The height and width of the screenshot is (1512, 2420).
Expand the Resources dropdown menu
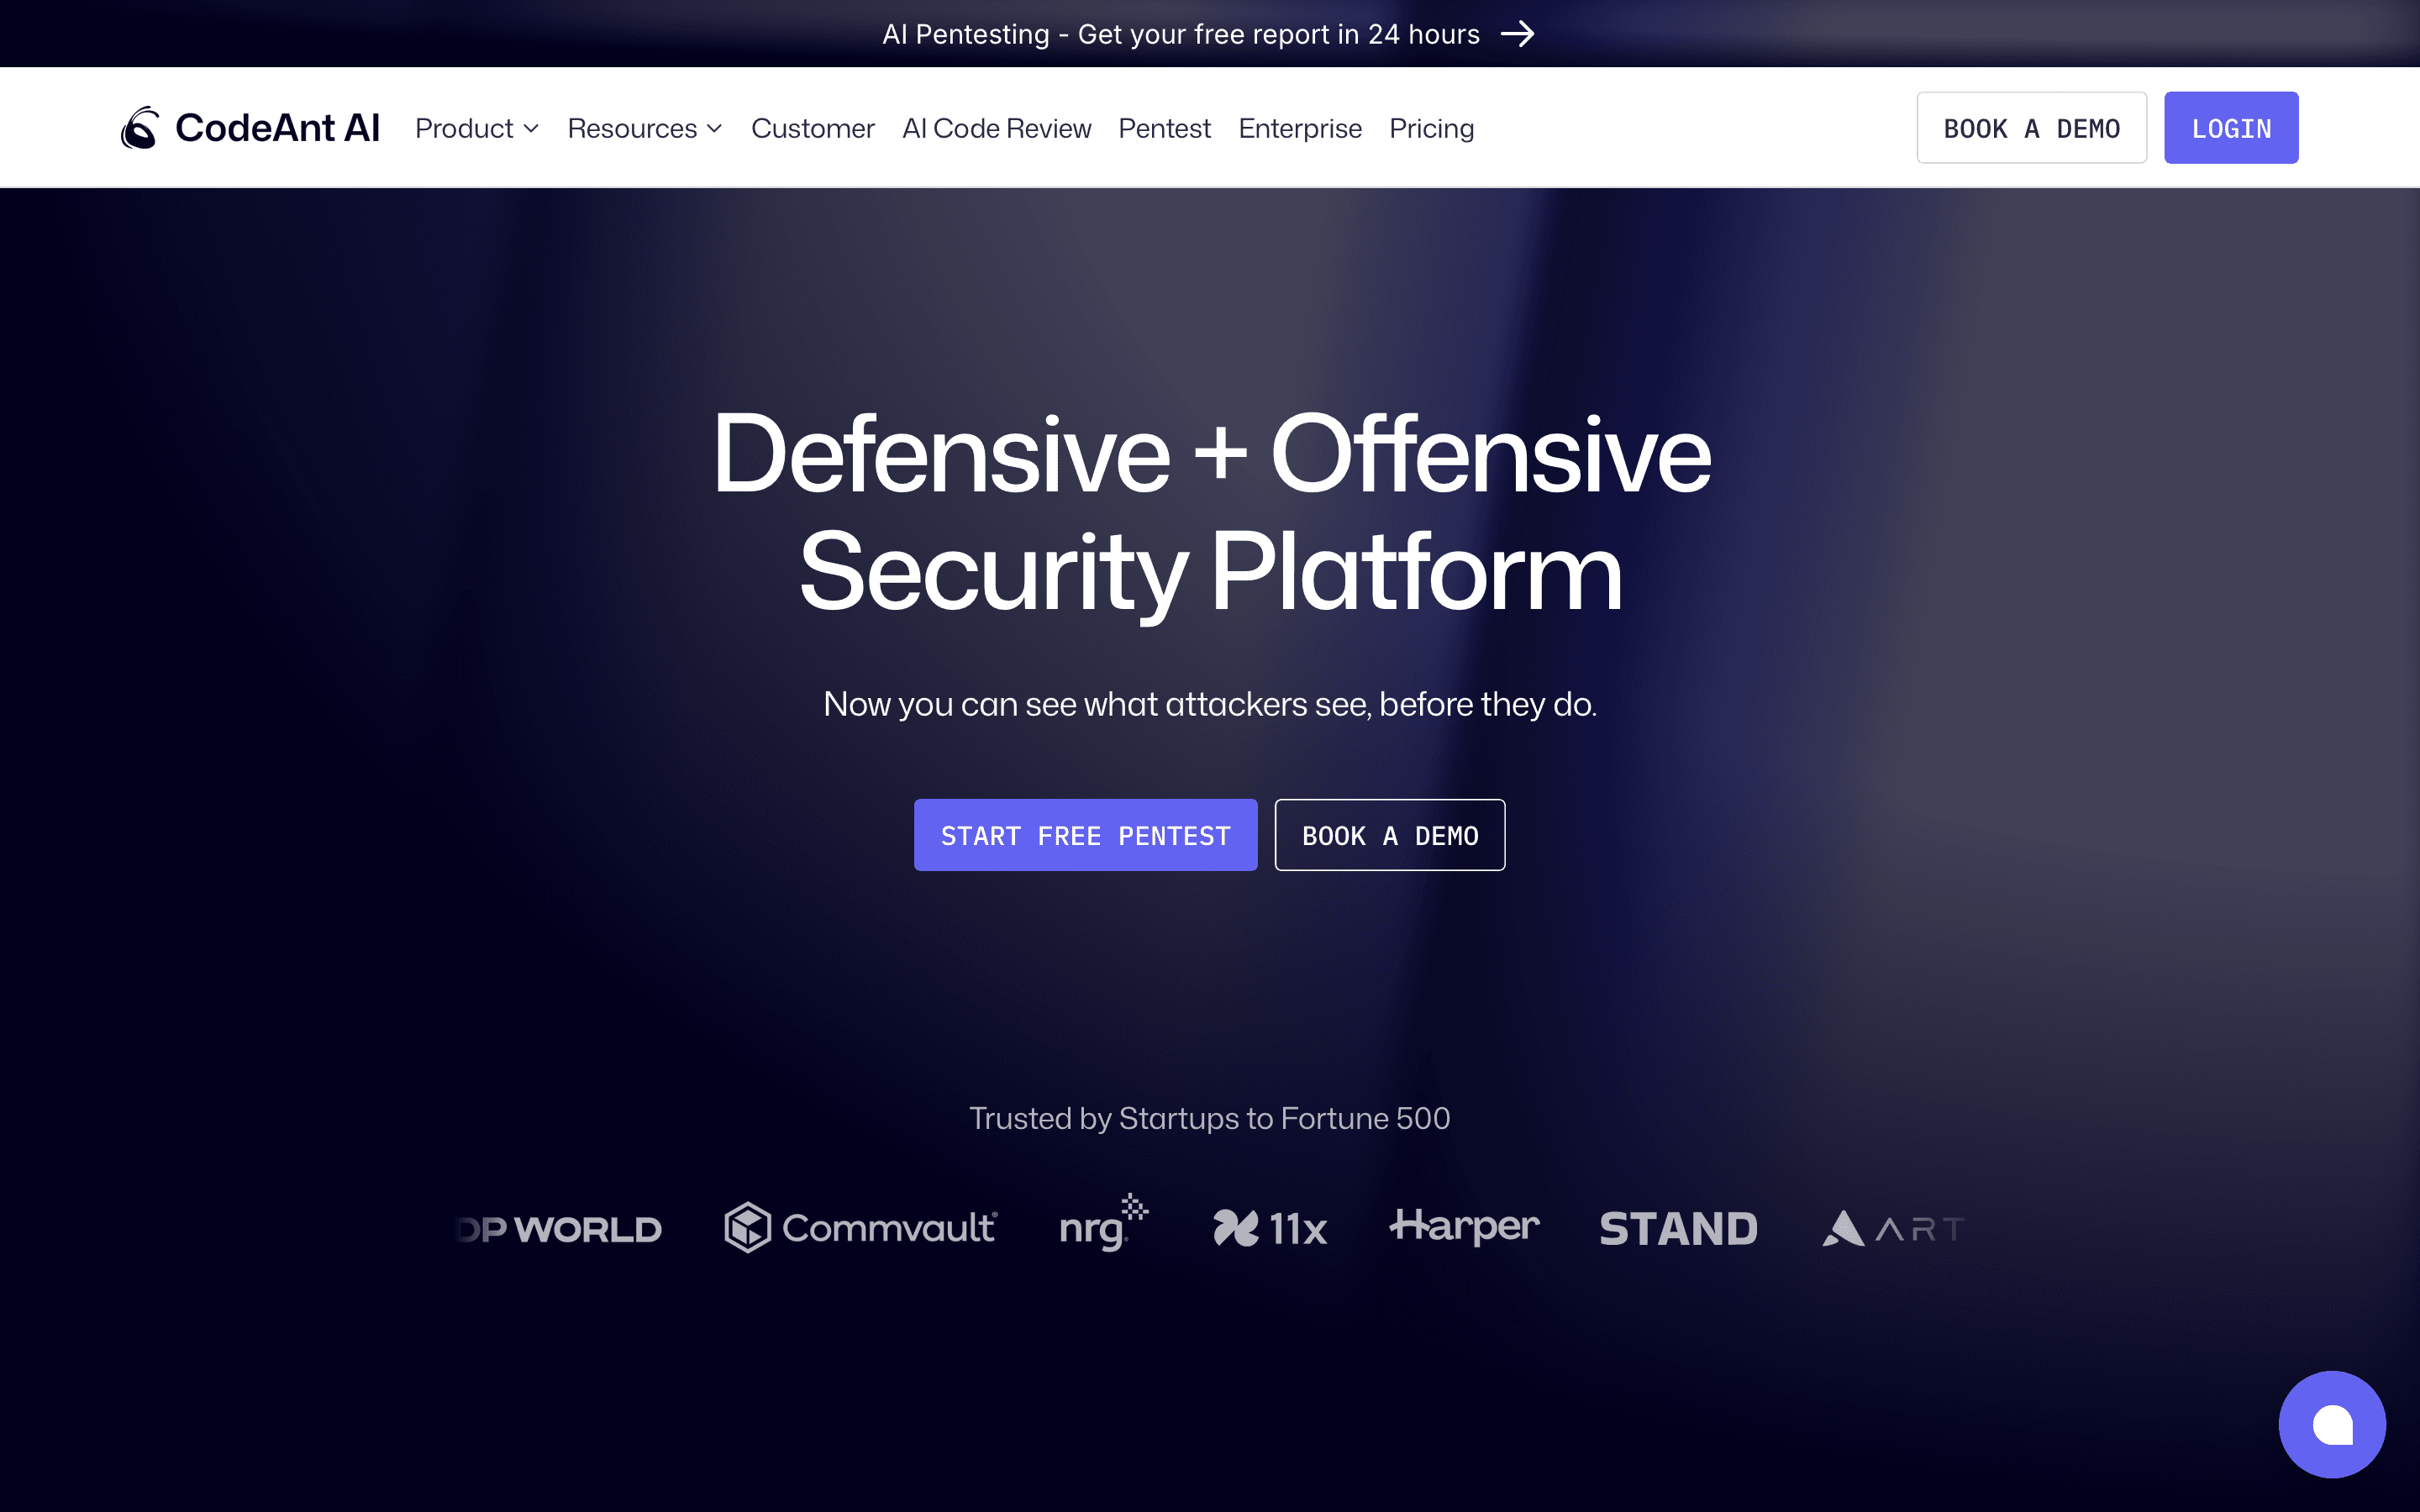pyautogui.click(x=645, y=128)
